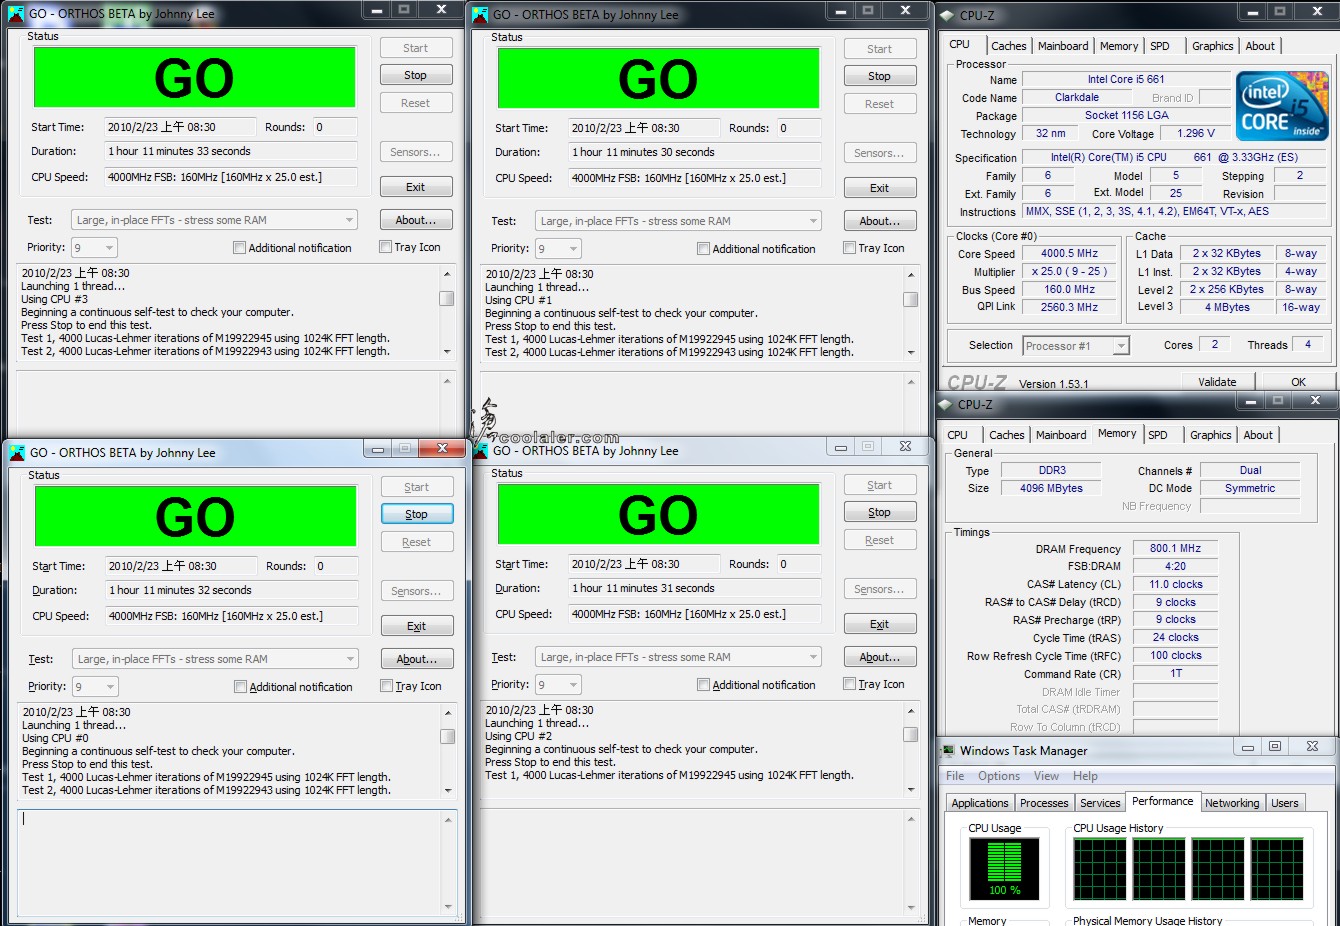Viewport: 1340px width, 926px height.
Task: Click Start in the CPU #1 ORTHOS window
Action: [880, 49]
